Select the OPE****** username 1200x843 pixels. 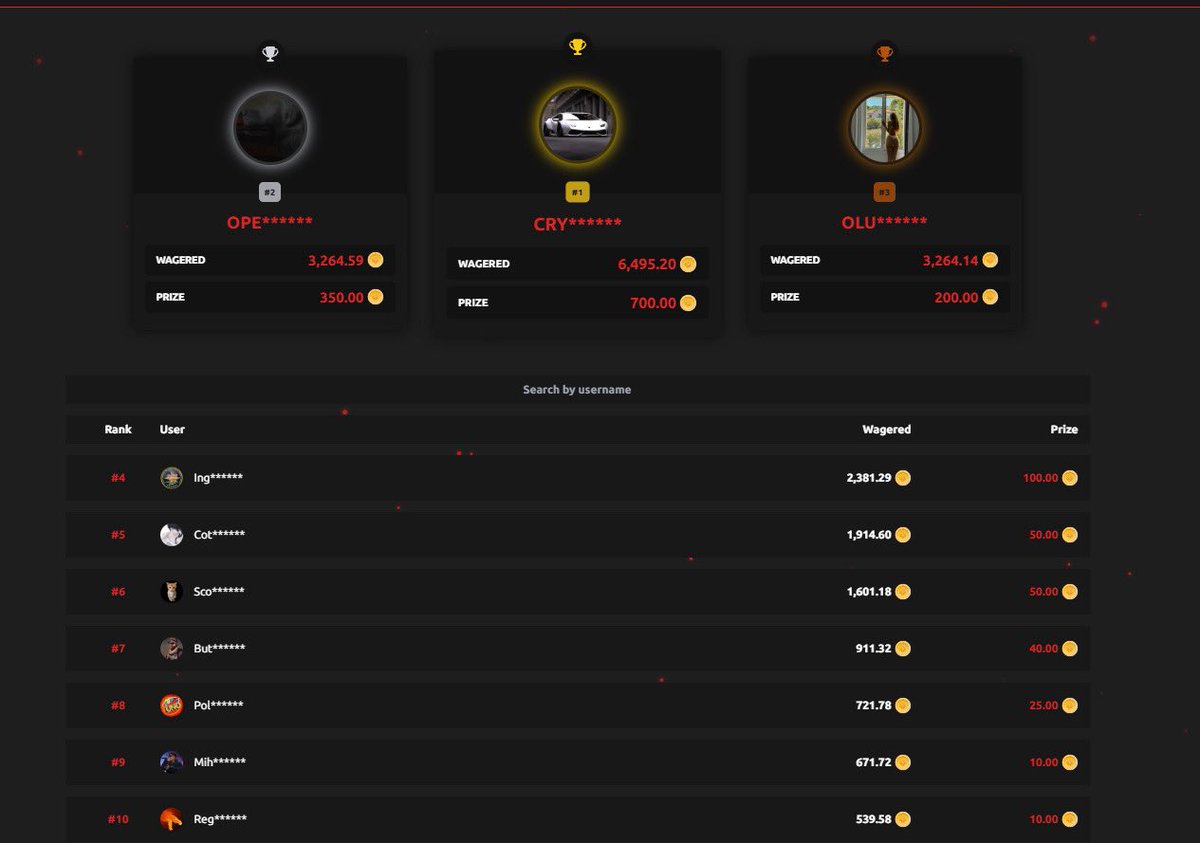pos(270,222)
